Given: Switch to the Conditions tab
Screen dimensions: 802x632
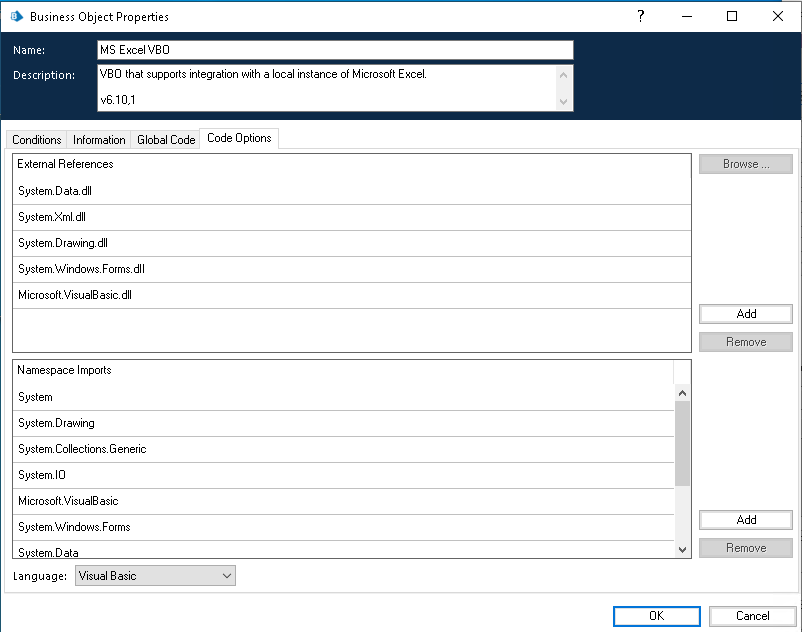Looking at the screenshot, I should [x=37, y=140].
